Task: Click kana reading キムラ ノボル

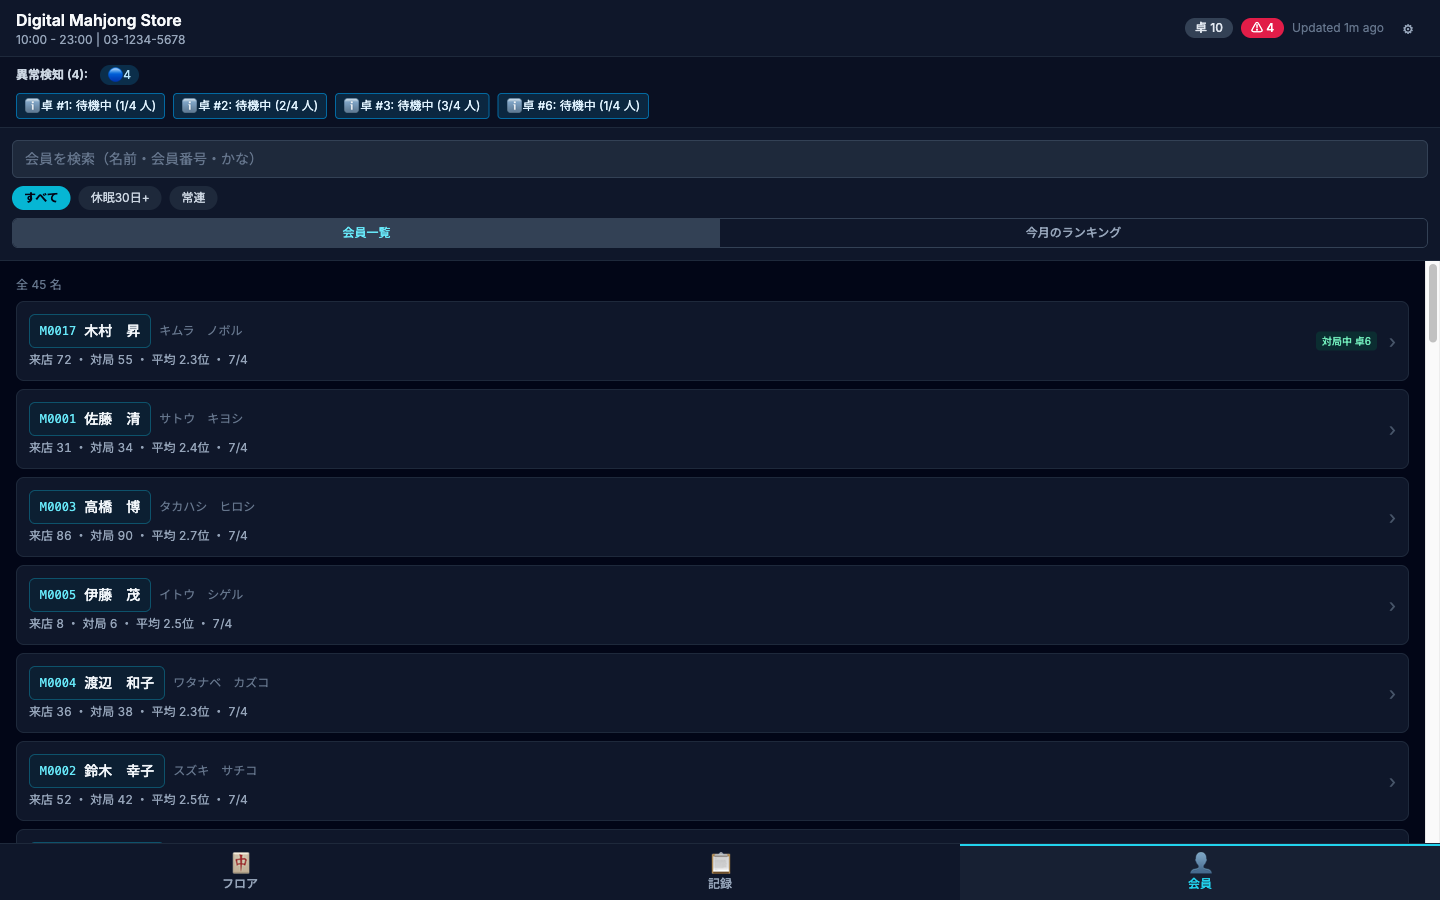Action: pyautogui.click(x=201, y=331)
